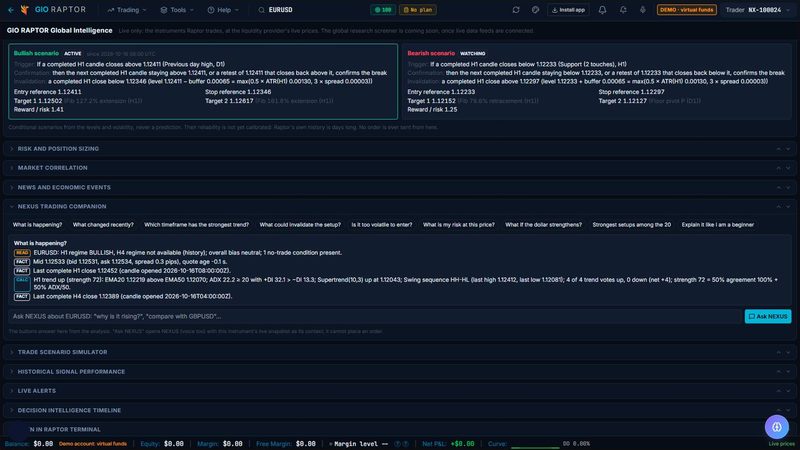Click the refresh icon in the top bar

516,10
